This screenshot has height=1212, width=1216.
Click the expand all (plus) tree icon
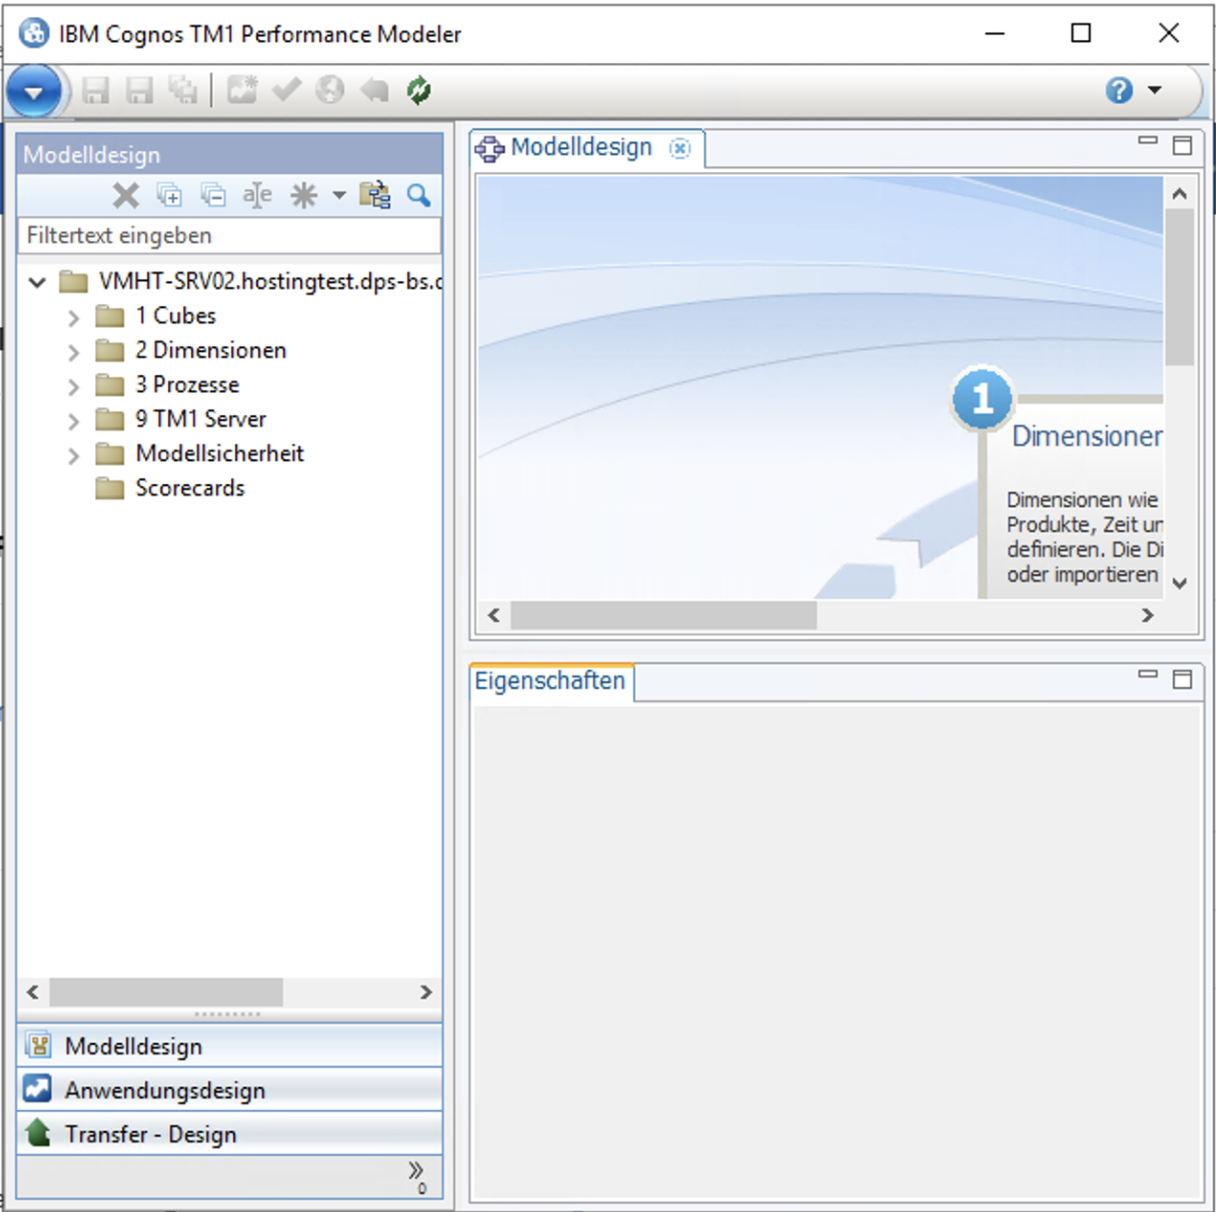pos(170,195)
